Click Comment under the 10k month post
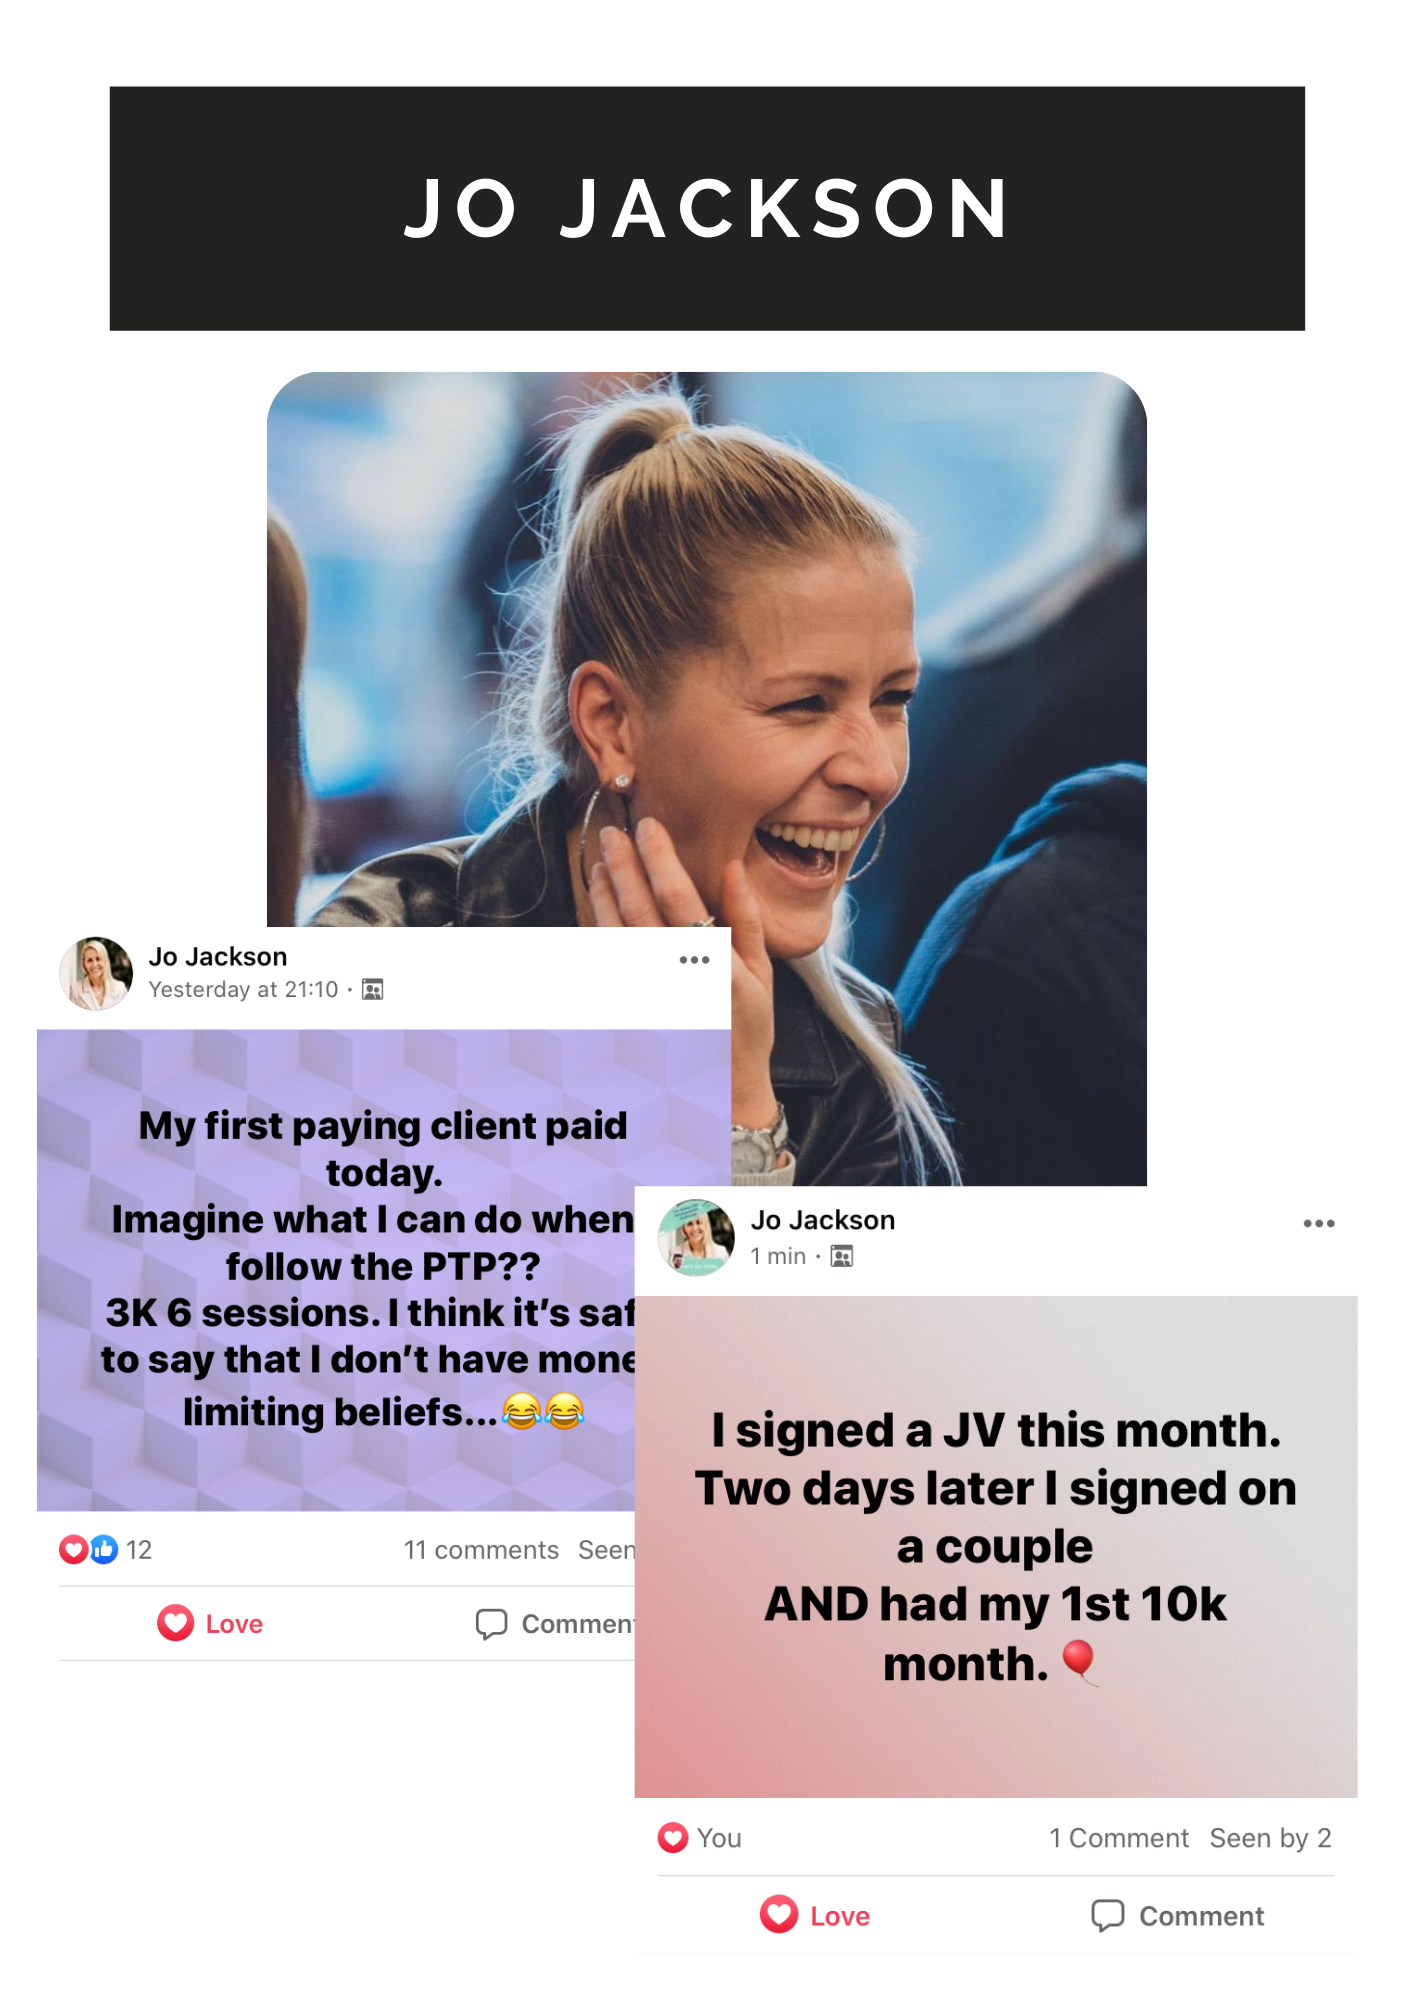The image size is (1414, 2000). (x=1177, y=1916)
